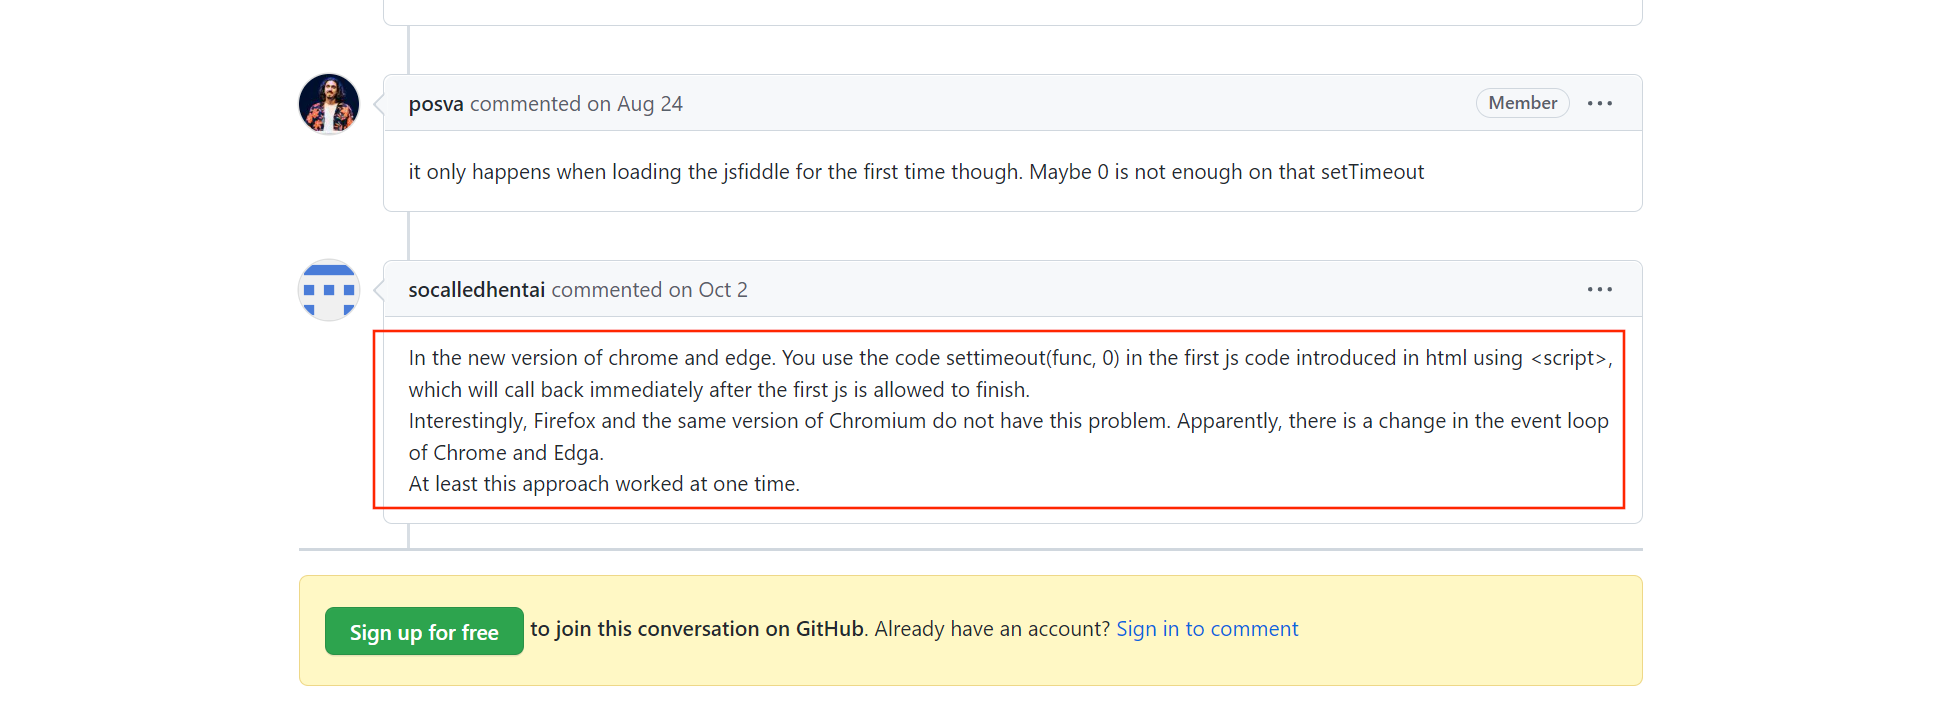Open the 'Sign in to comment' link
The image size is (1939, 701).
(1207, 629)
